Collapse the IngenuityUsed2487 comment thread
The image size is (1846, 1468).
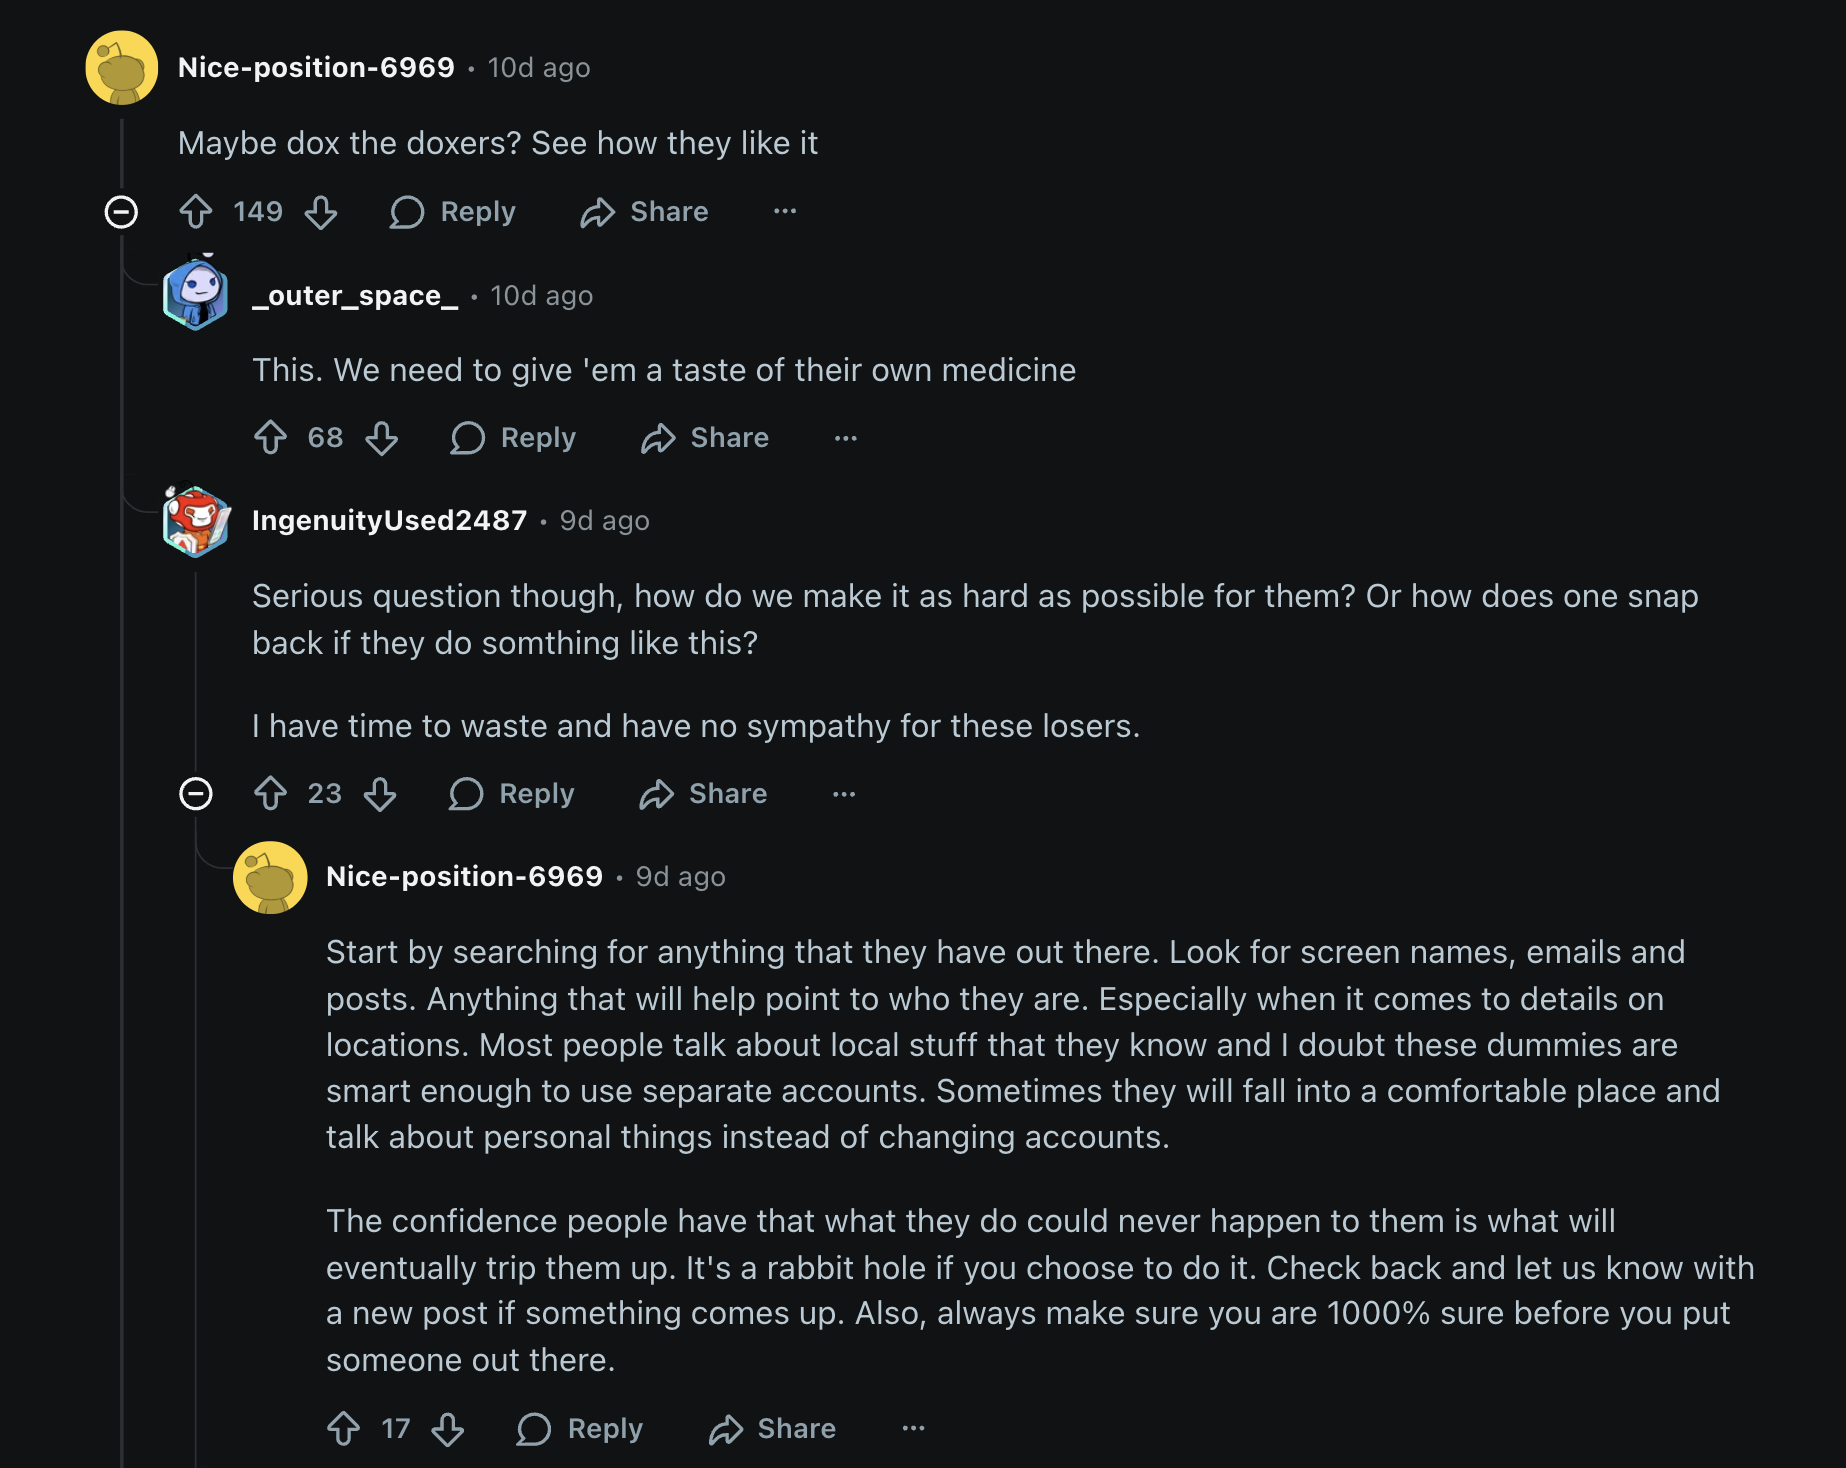pyautogui.click(x=196, y=794)
